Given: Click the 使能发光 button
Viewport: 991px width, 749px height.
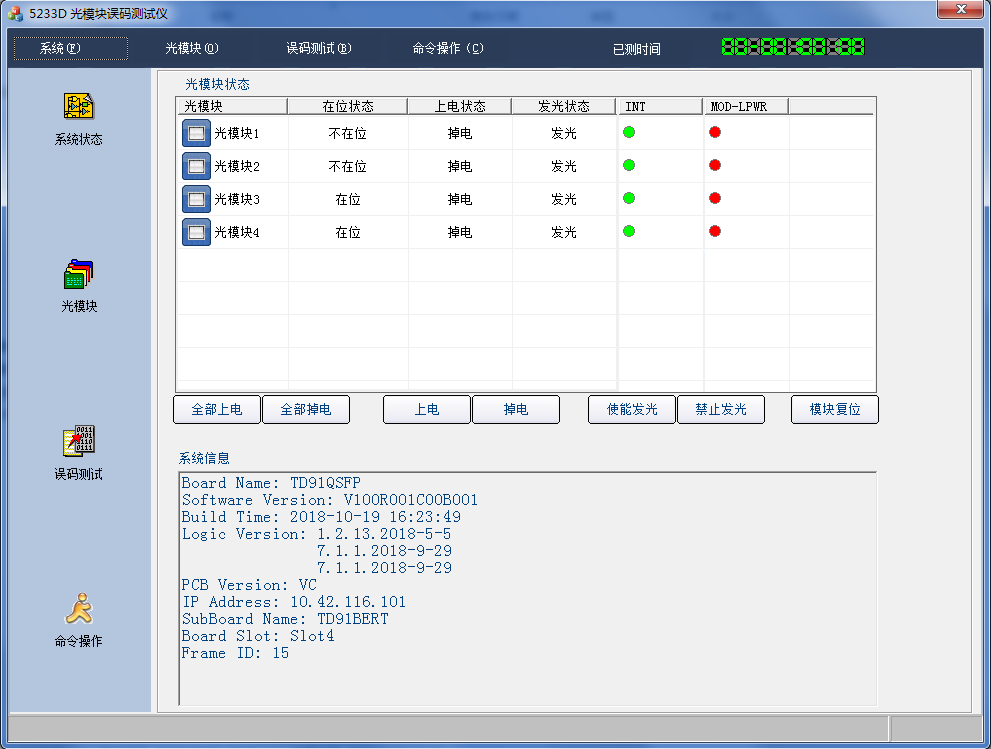Looking at the screenshot, I should click(632, 410).
